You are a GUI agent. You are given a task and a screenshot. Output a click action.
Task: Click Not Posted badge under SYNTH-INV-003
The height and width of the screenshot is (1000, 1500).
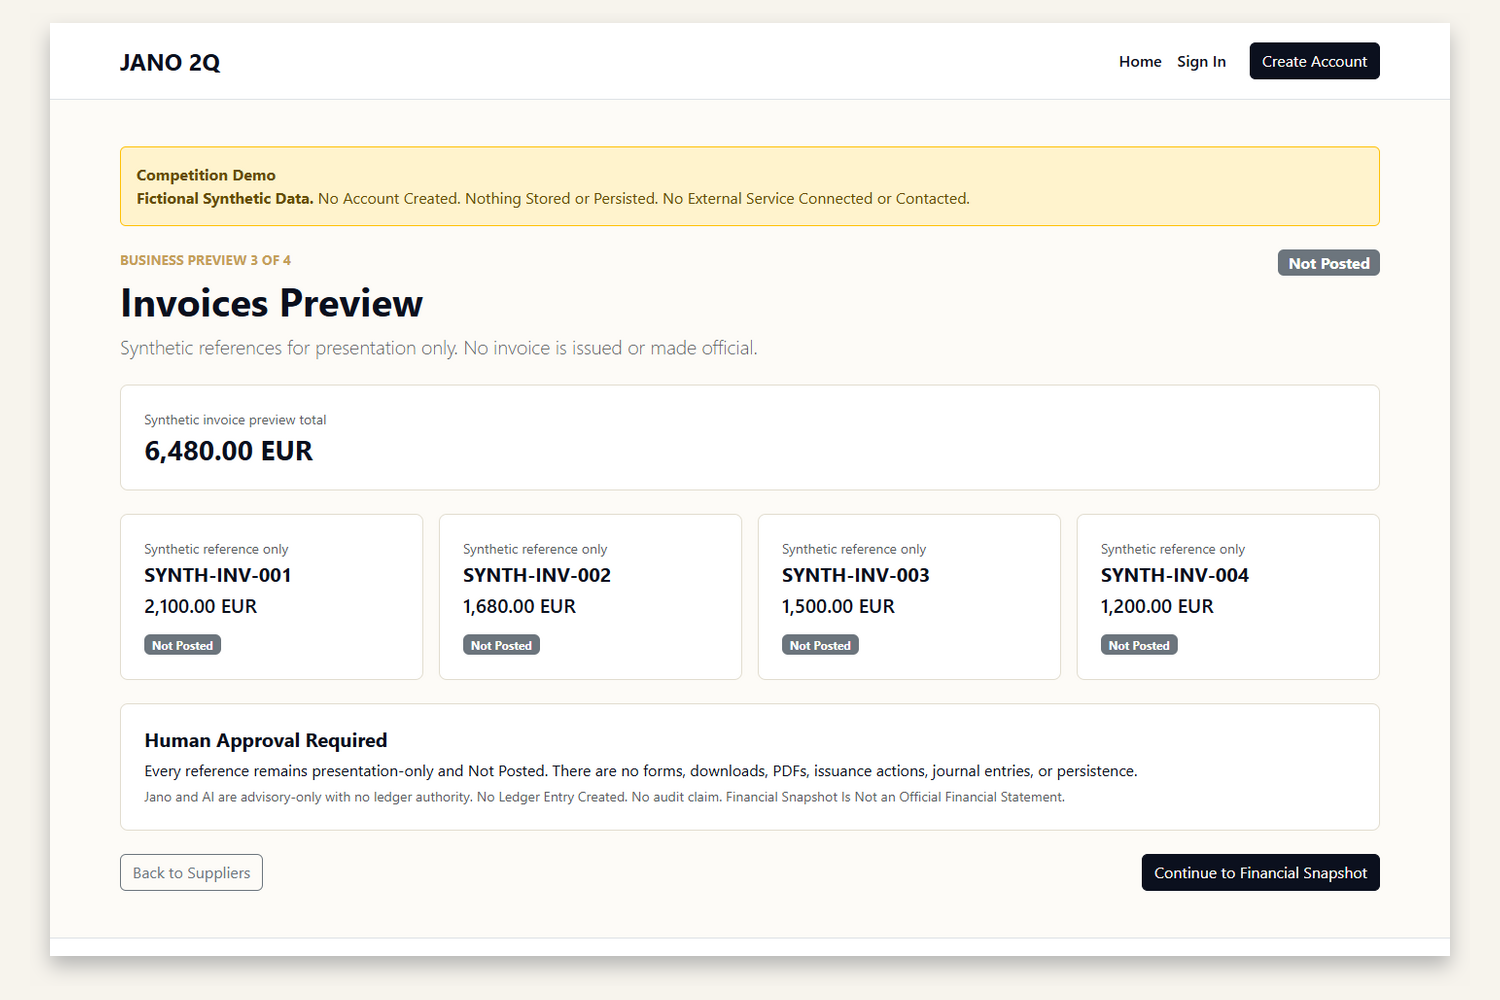coord(820,645)
